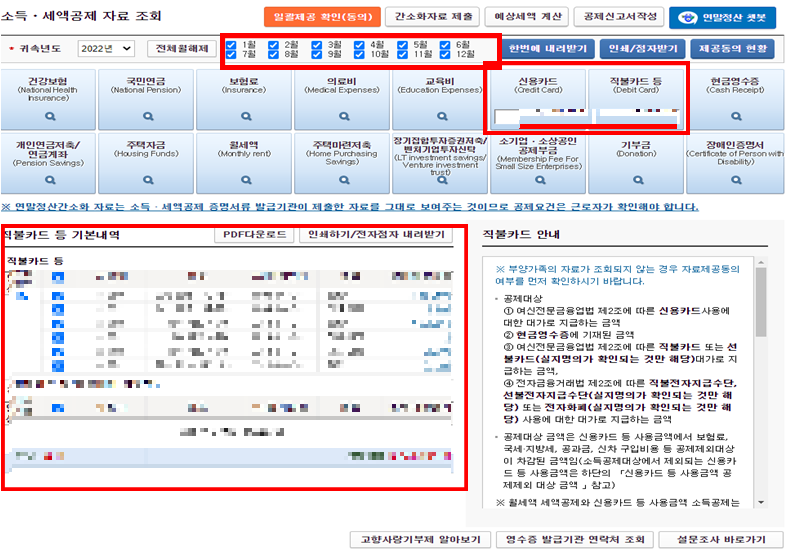This screenshot has height=556, width=787.
Task: Open the 장기집합투자증권저축 magnifier icon
Action: click(x=442, y=180)
